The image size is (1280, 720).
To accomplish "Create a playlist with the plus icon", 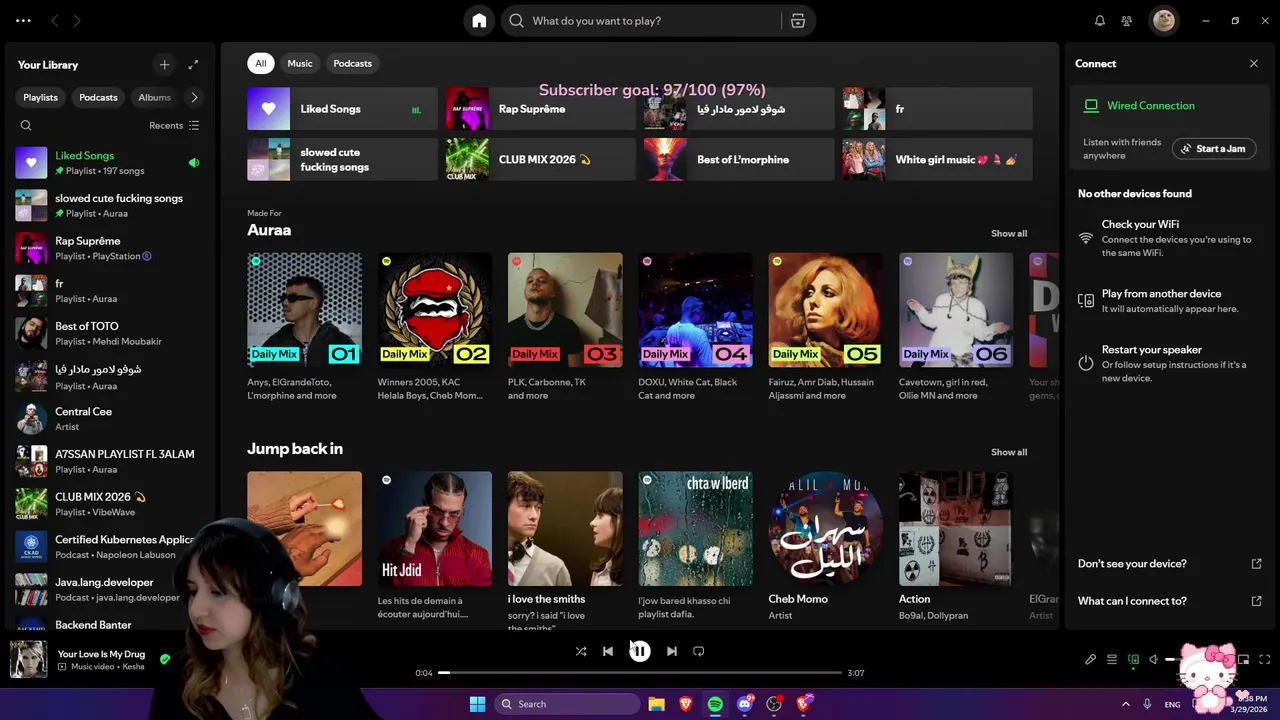I will click(x=165, y=64).
